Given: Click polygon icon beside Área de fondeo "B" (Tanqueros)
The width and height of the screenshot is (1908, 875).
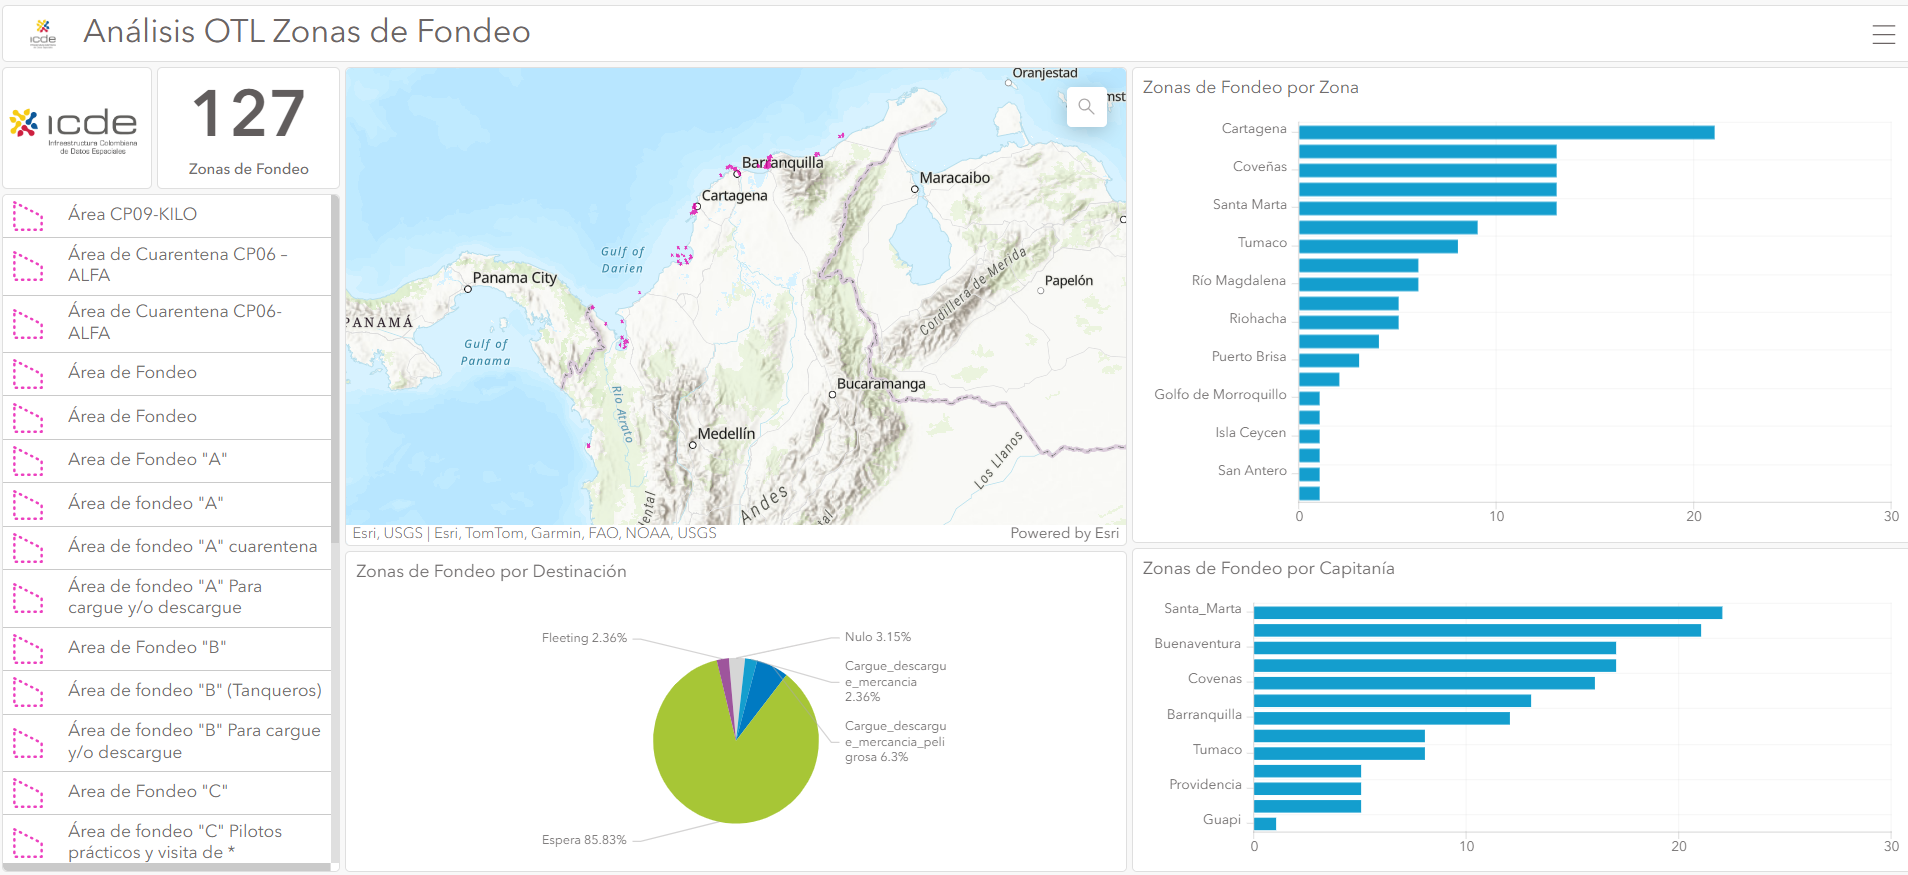Looking at the screenshot, I should 28,692.
